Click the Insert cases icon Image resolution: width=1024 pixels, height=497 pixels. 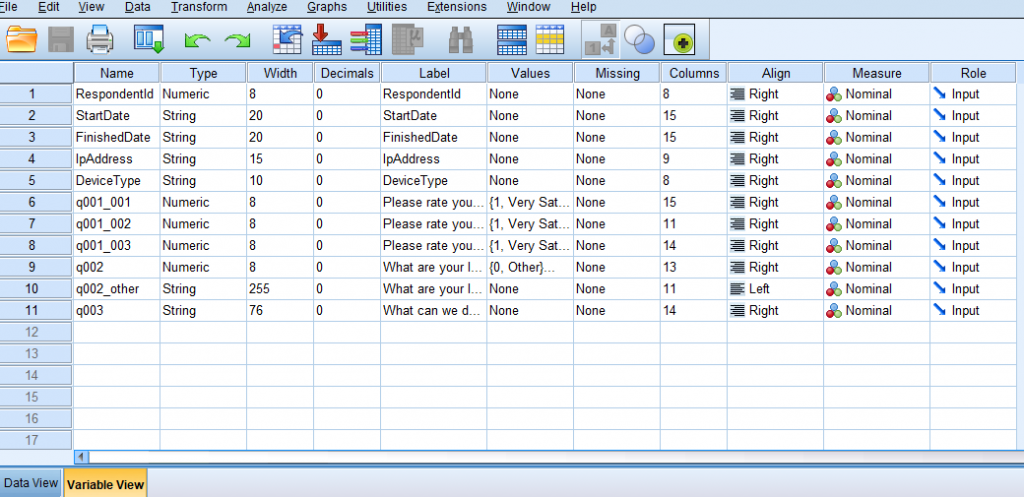click(511, 40)
